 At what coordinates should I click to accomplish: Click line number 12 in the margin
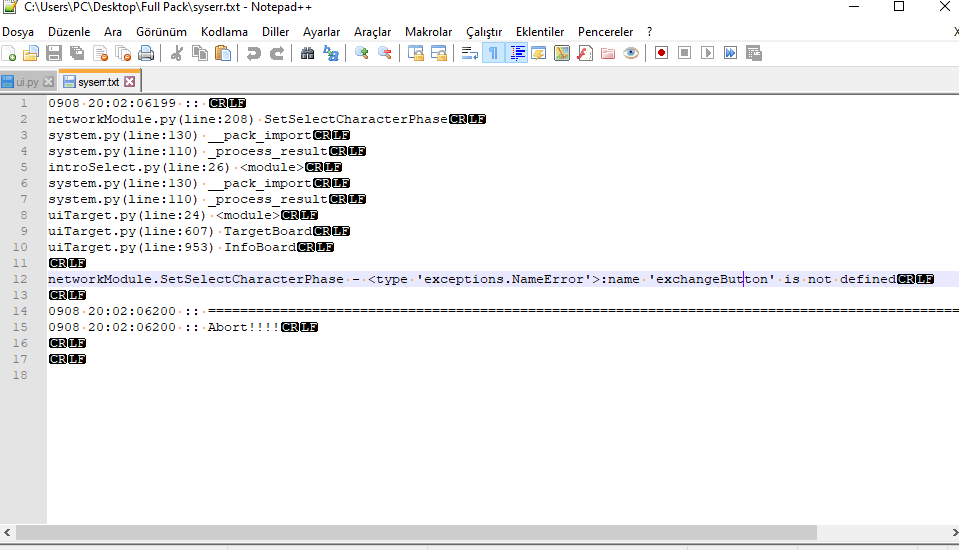click(20, 279)
